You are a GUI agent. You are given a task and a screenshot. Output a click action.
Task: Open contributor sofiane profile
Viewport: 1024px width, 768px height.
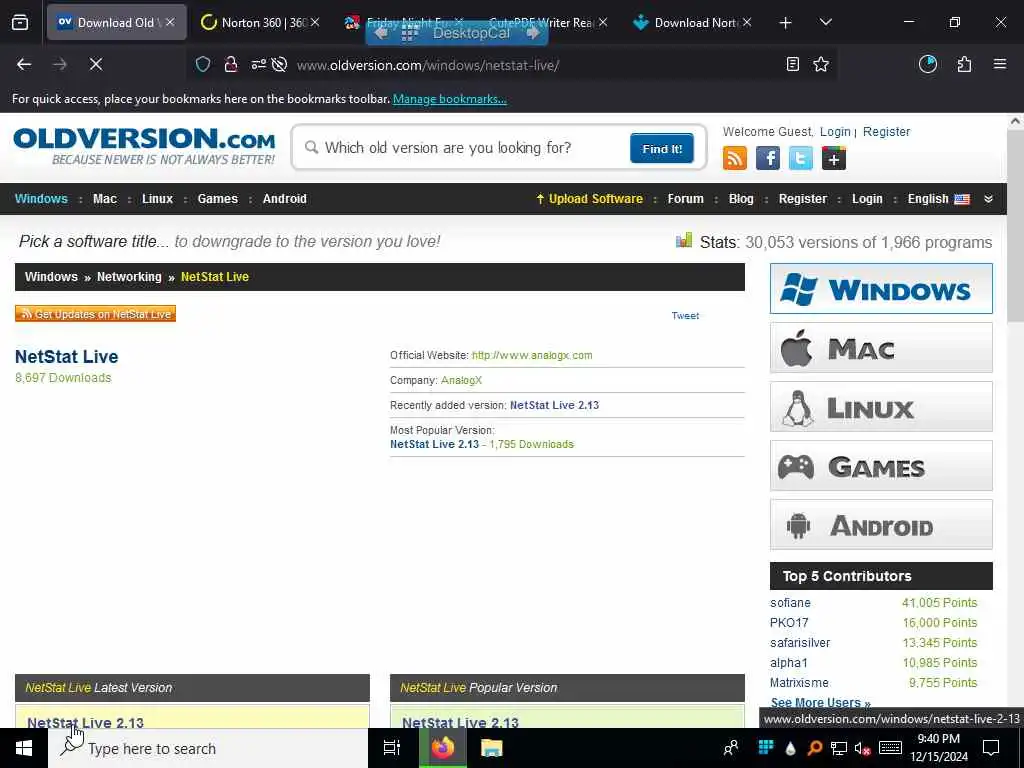click(790, 603)
